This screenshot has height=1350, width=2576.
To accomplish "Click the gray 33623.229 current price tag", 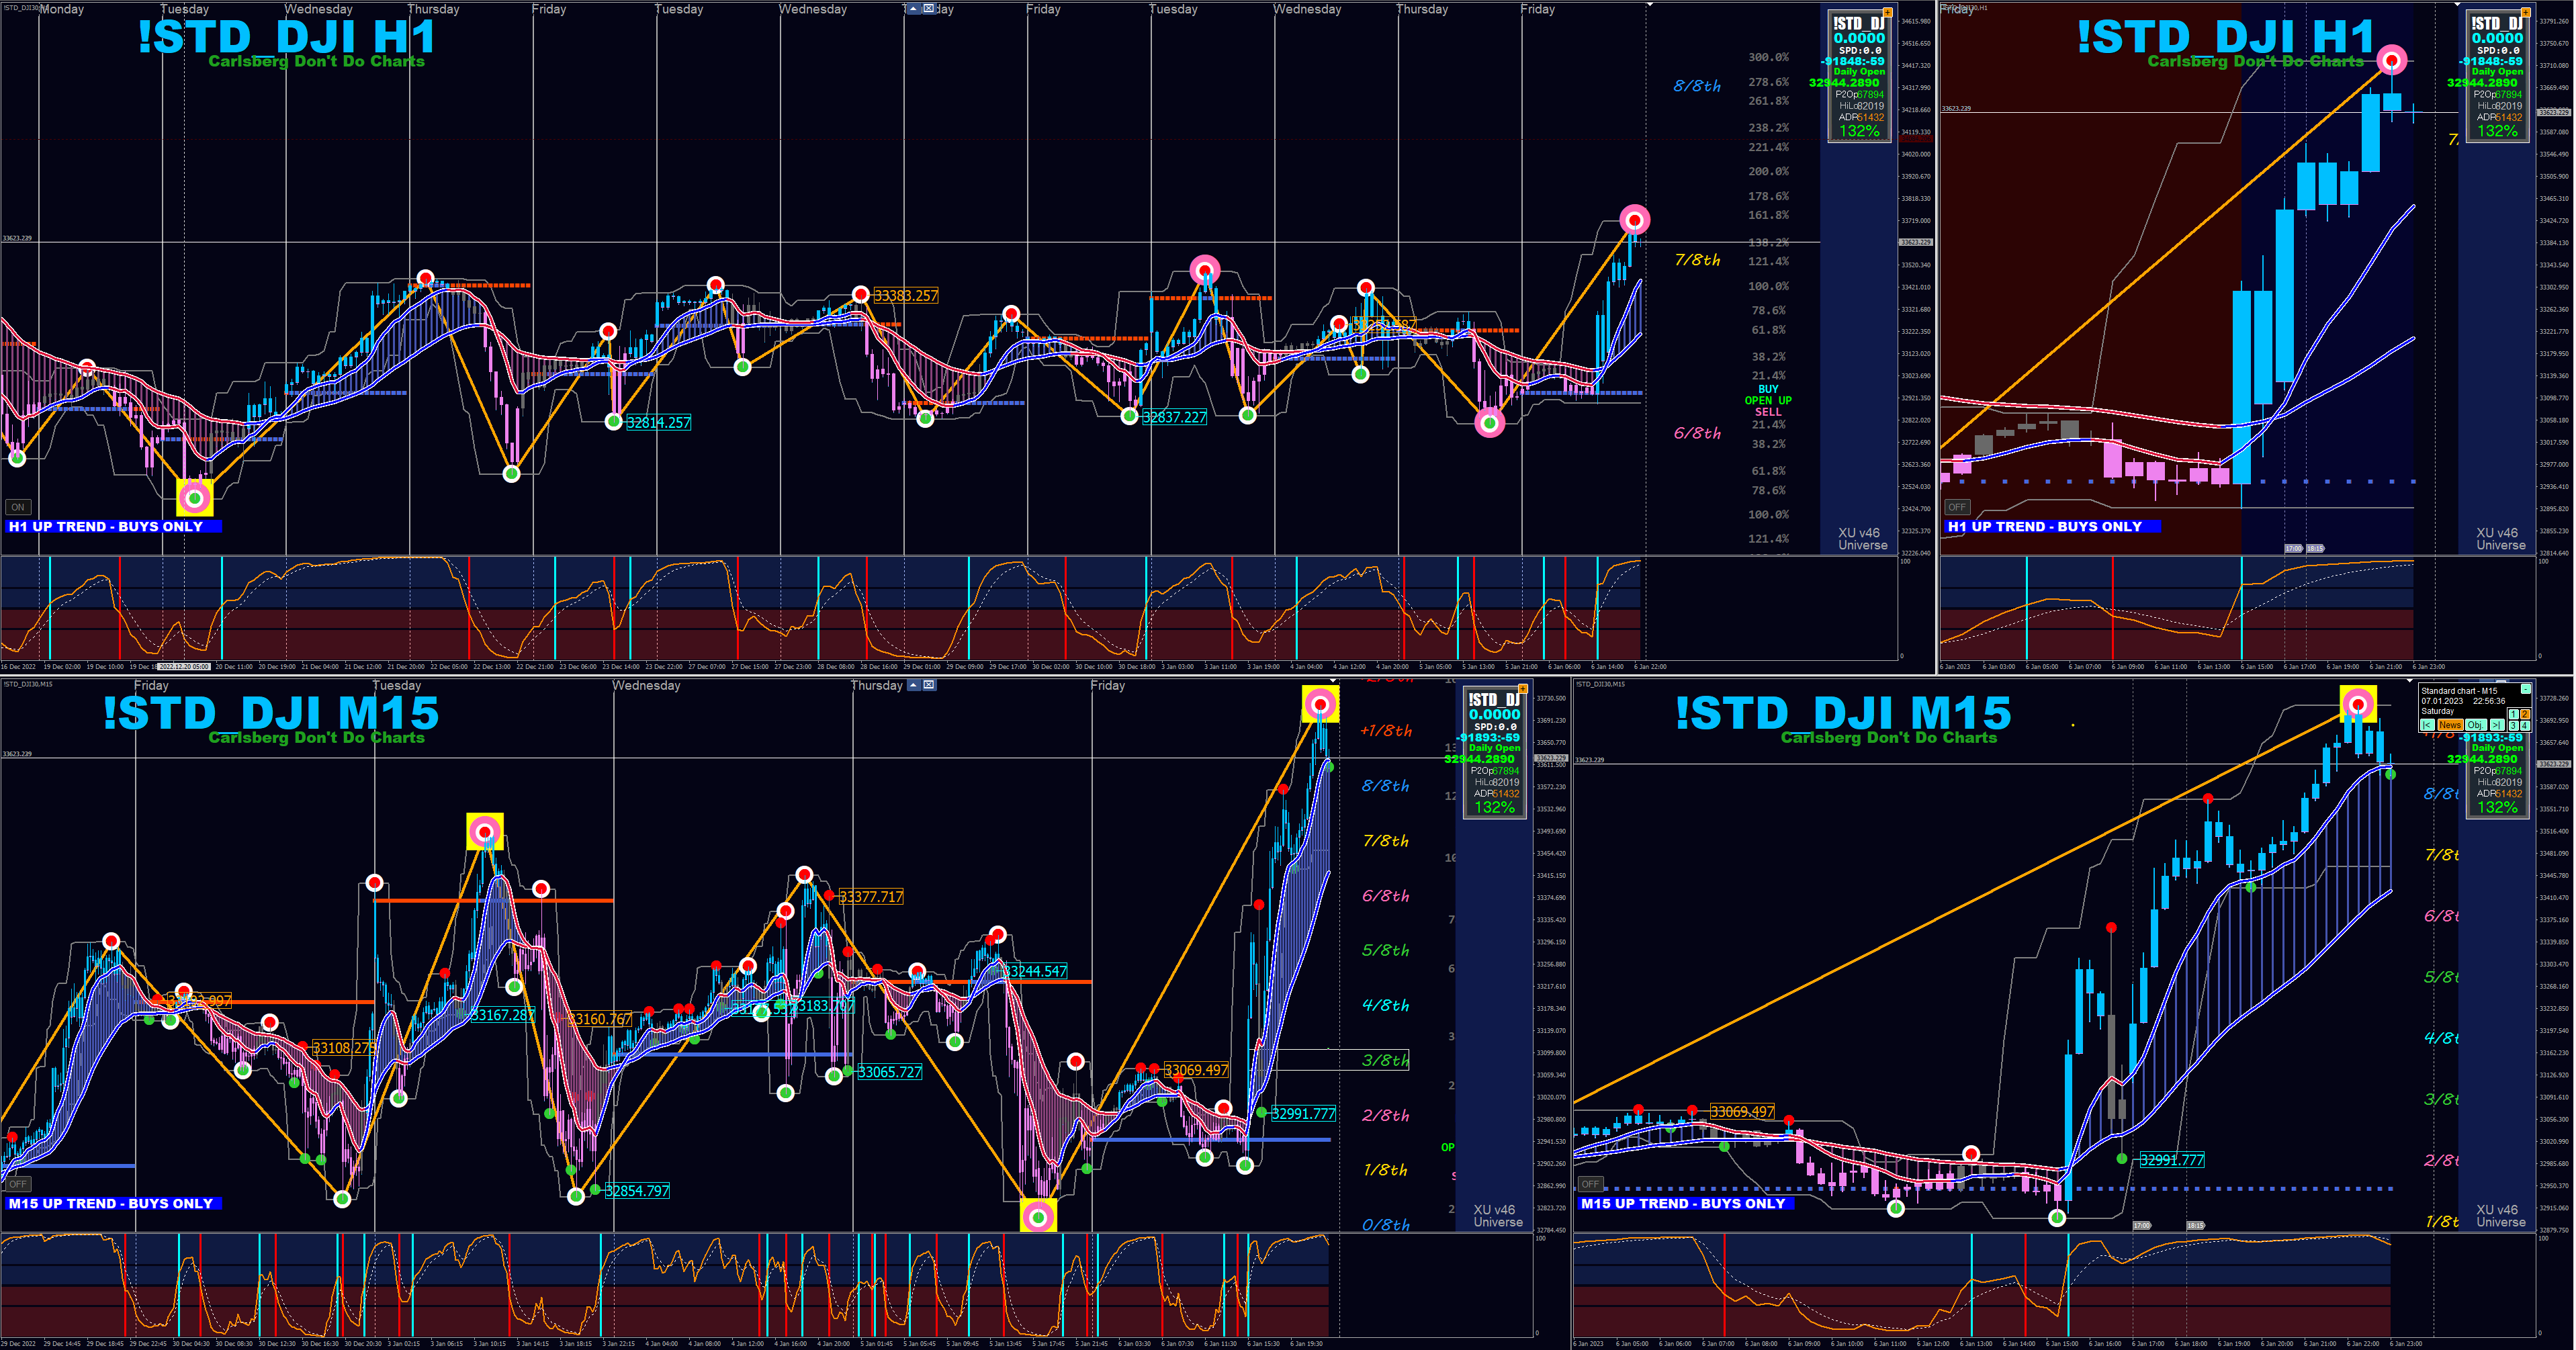I will [x=1915, y=242].
